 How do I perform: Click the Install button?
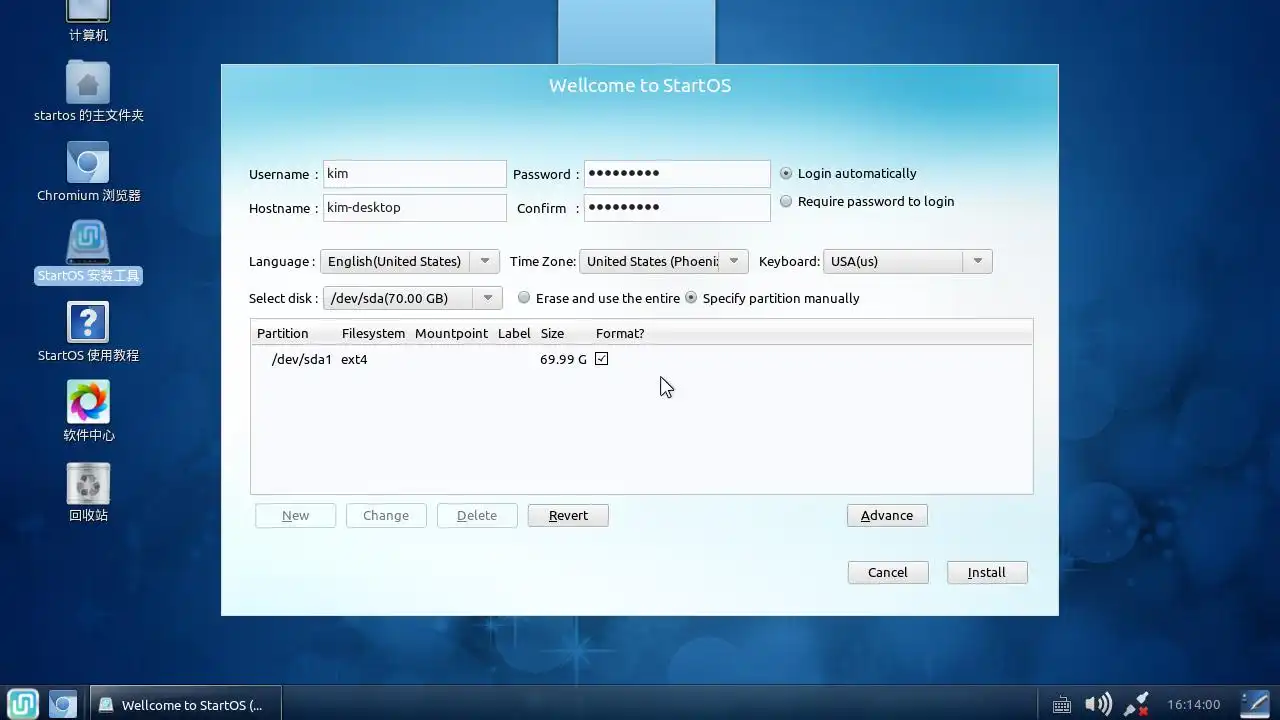click(987, 572)
